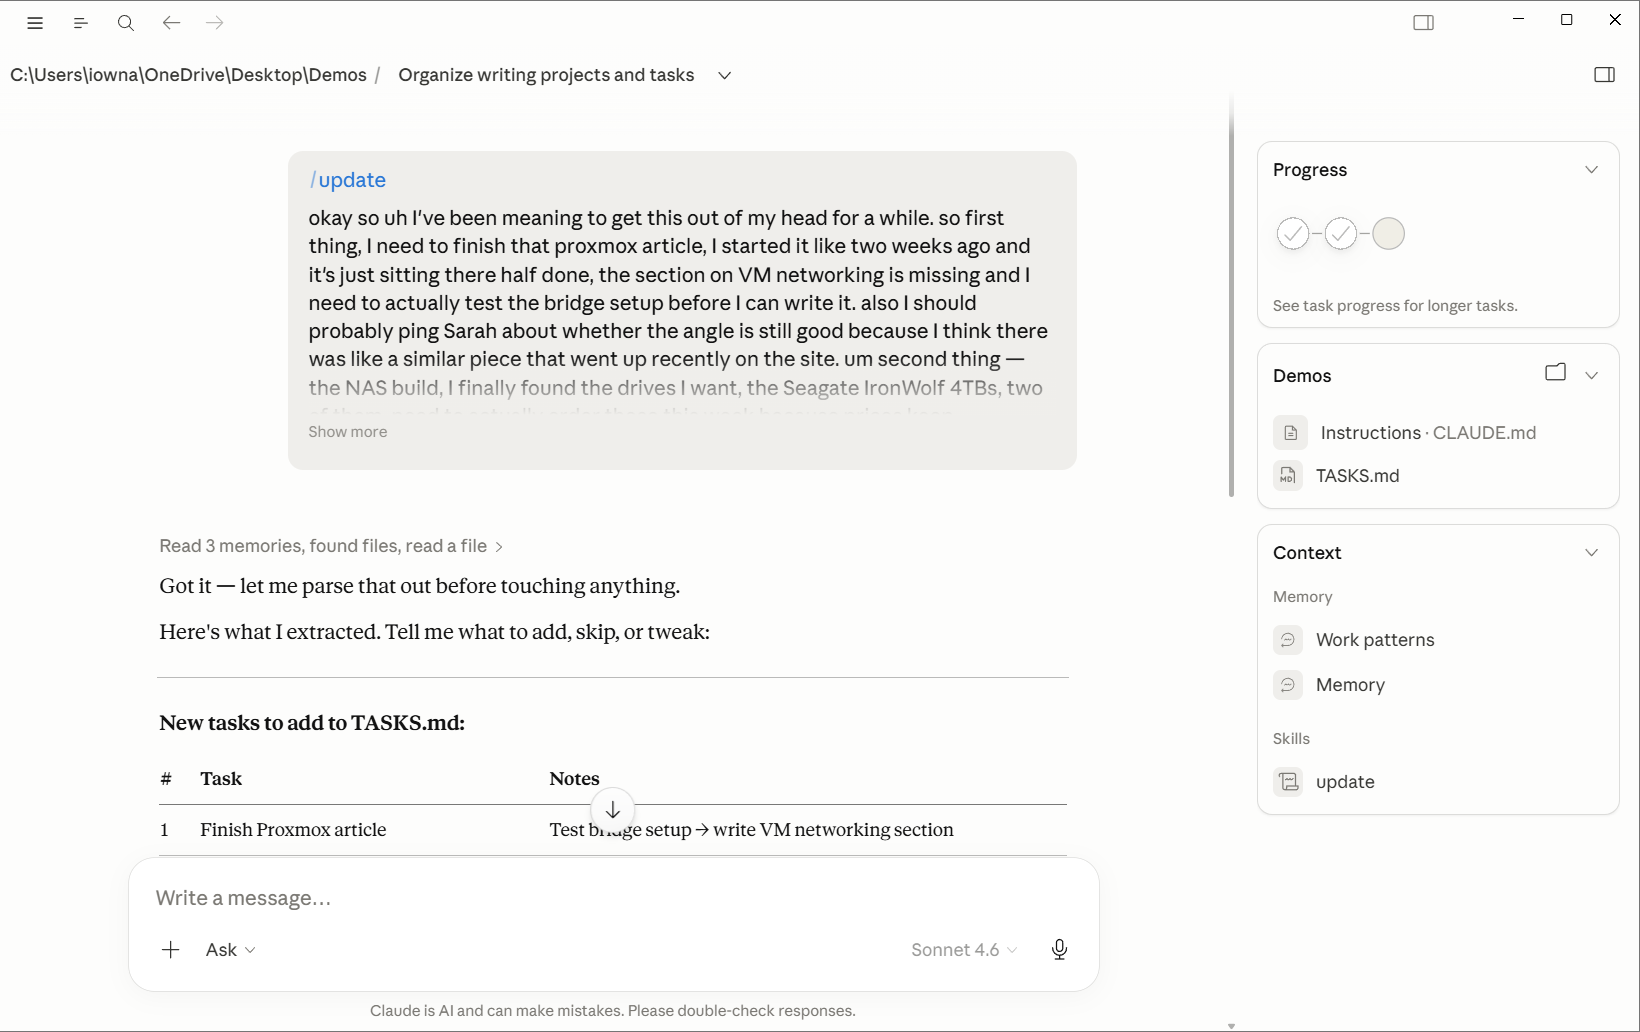1640x1032 pixels.
Task: Collapse the Progress panel
Action: (1591, 170)
